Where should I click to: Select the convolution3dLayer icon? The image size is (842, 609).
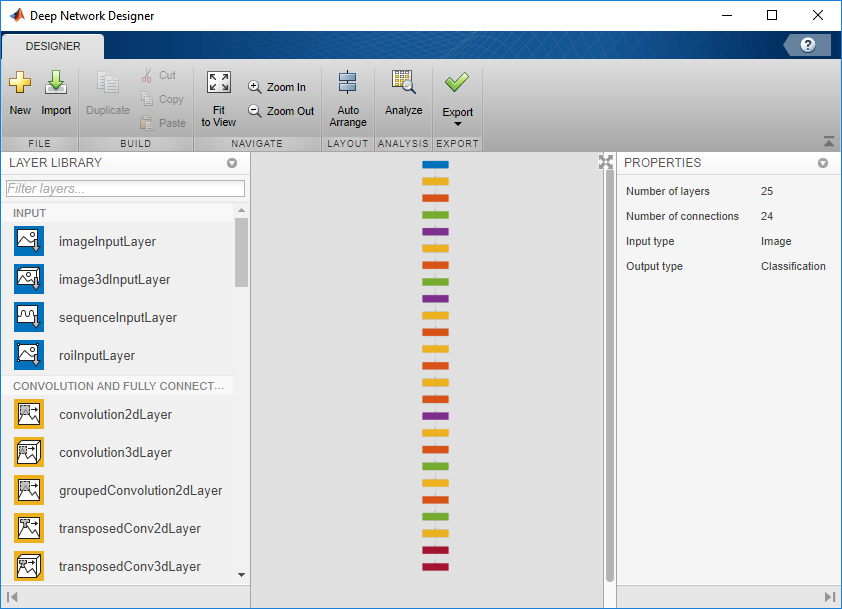29,452
